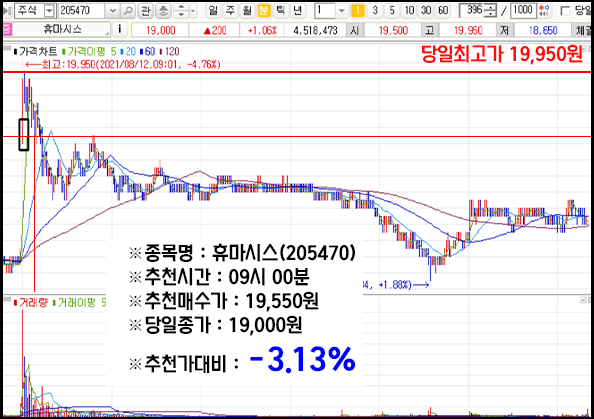Click the 4,518,473 trading volume value
This screenshot has height=419, width=594.
click(x=315, y=30)
